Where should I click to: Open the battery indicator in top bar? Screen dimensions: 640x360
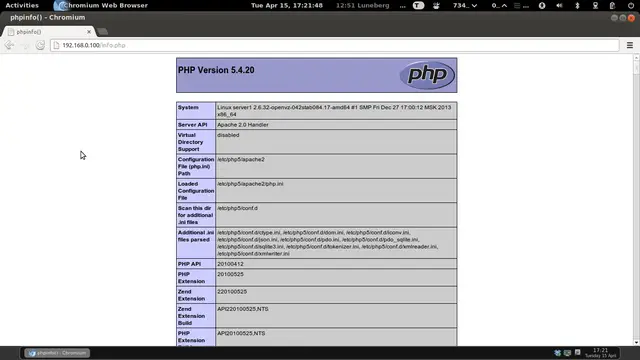point(612,5)
